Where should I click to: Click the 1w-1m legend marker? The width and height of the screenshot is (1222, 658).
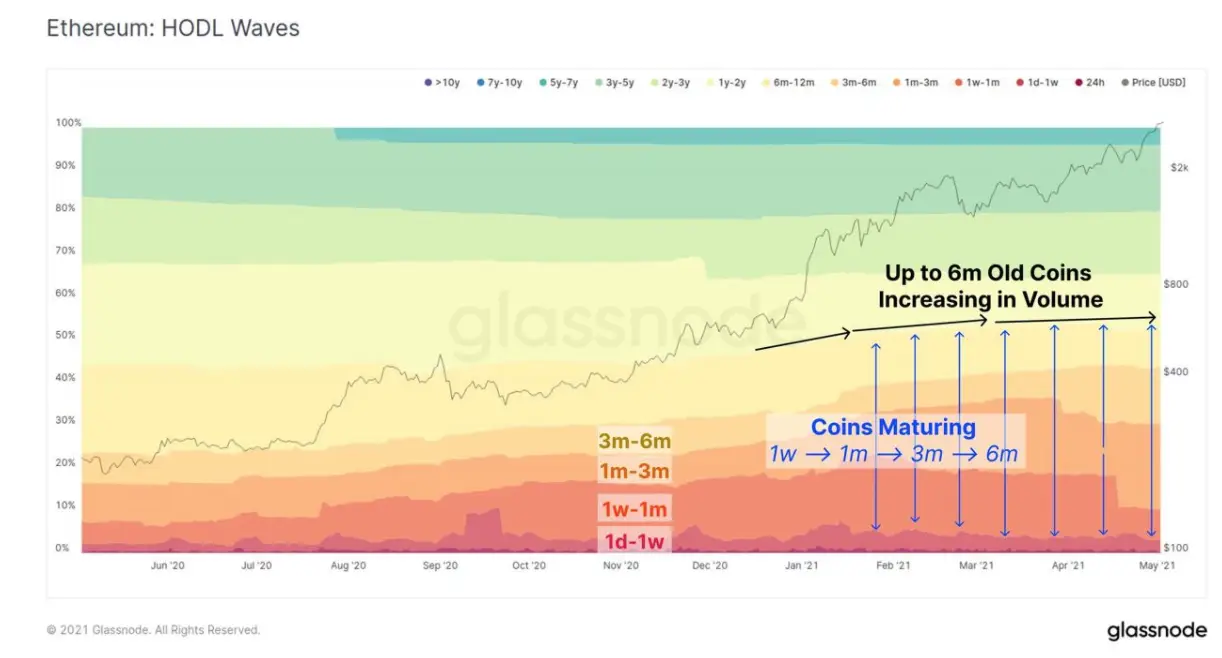(x=957, y=83)
